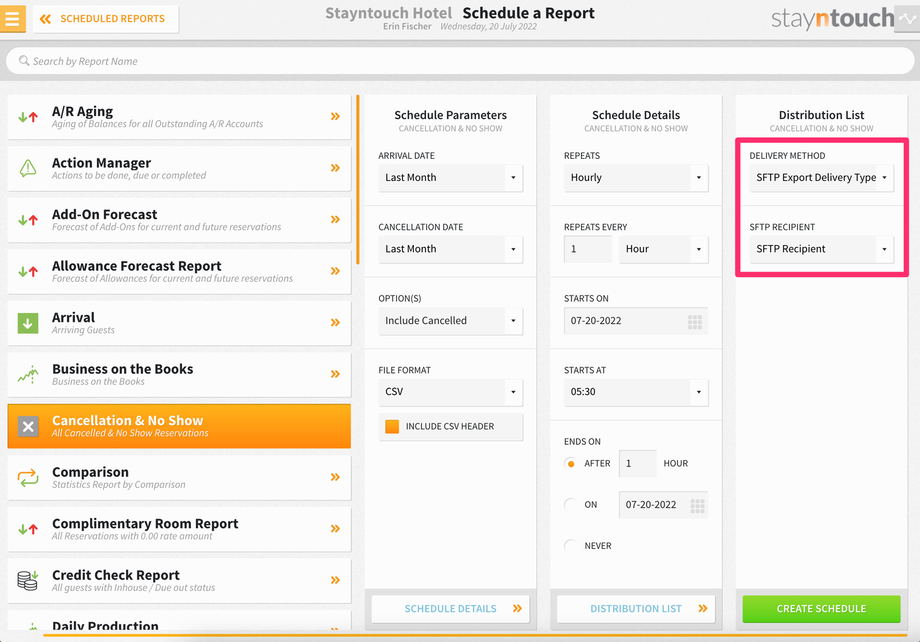920x642 pixels.
Task: Open the A/R Aging report chevron
Action: tap(335, 116)
